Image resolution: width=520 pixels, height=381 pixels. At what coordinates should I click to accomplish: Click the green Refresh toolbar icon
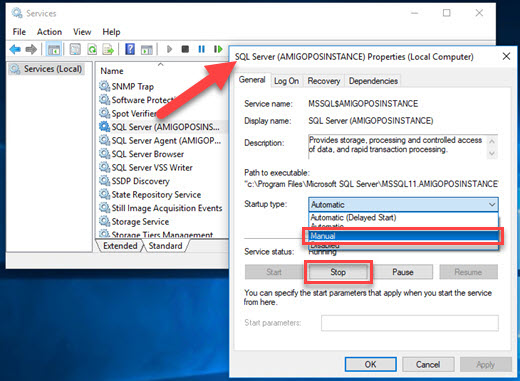pyautogui.click(x=92, y=50)
